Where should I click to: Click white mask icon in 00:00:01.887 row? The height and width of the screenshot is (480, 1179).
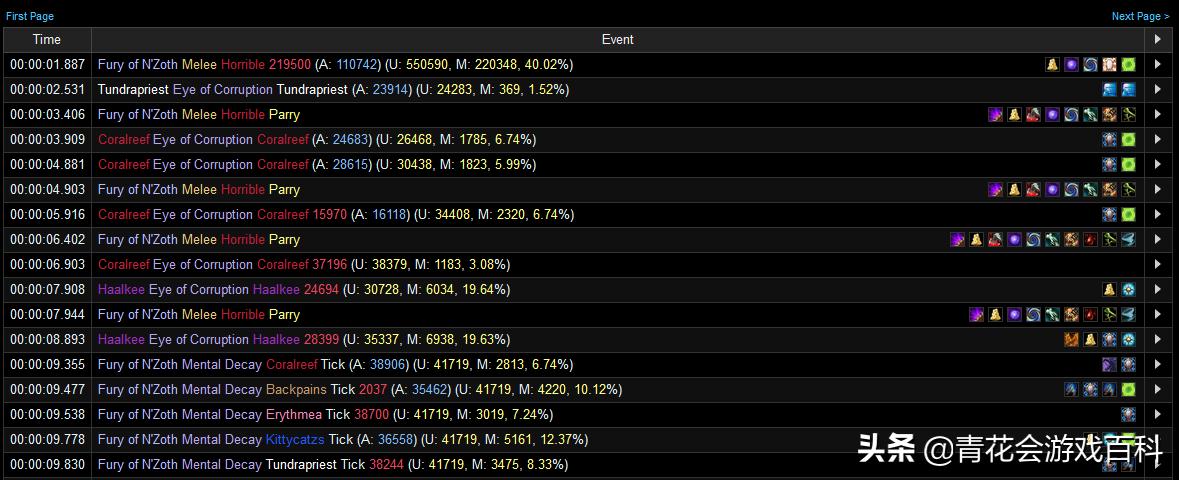pyautogui.click(x=1109, y=65)
